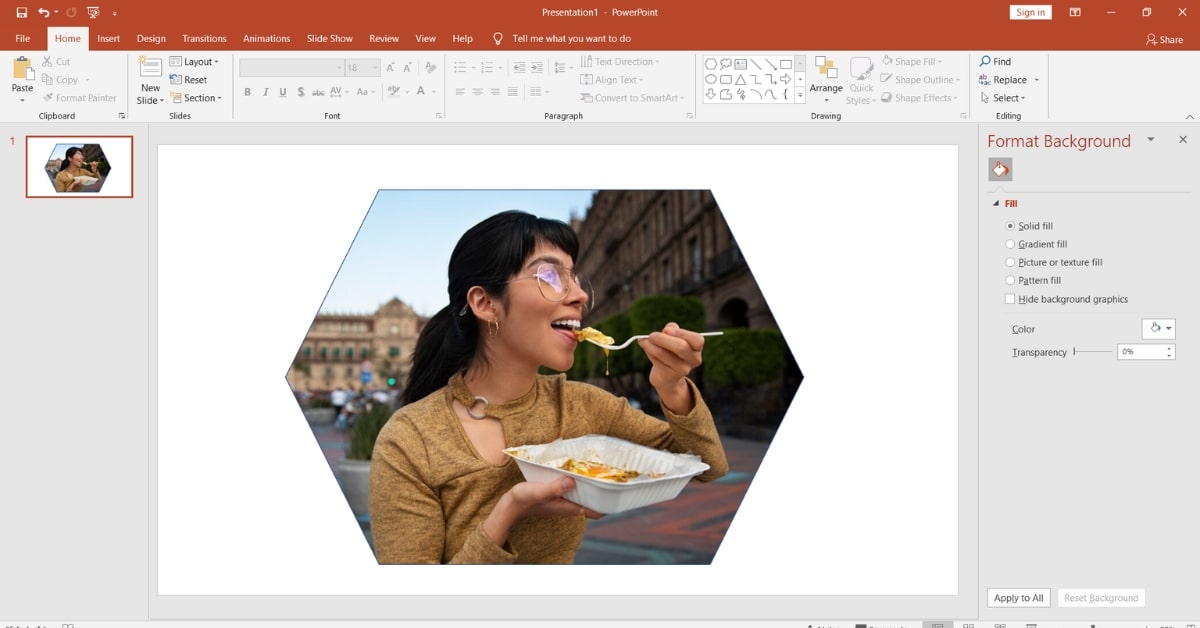Increase font size
1200x628 pixels.
coord(391,67)
